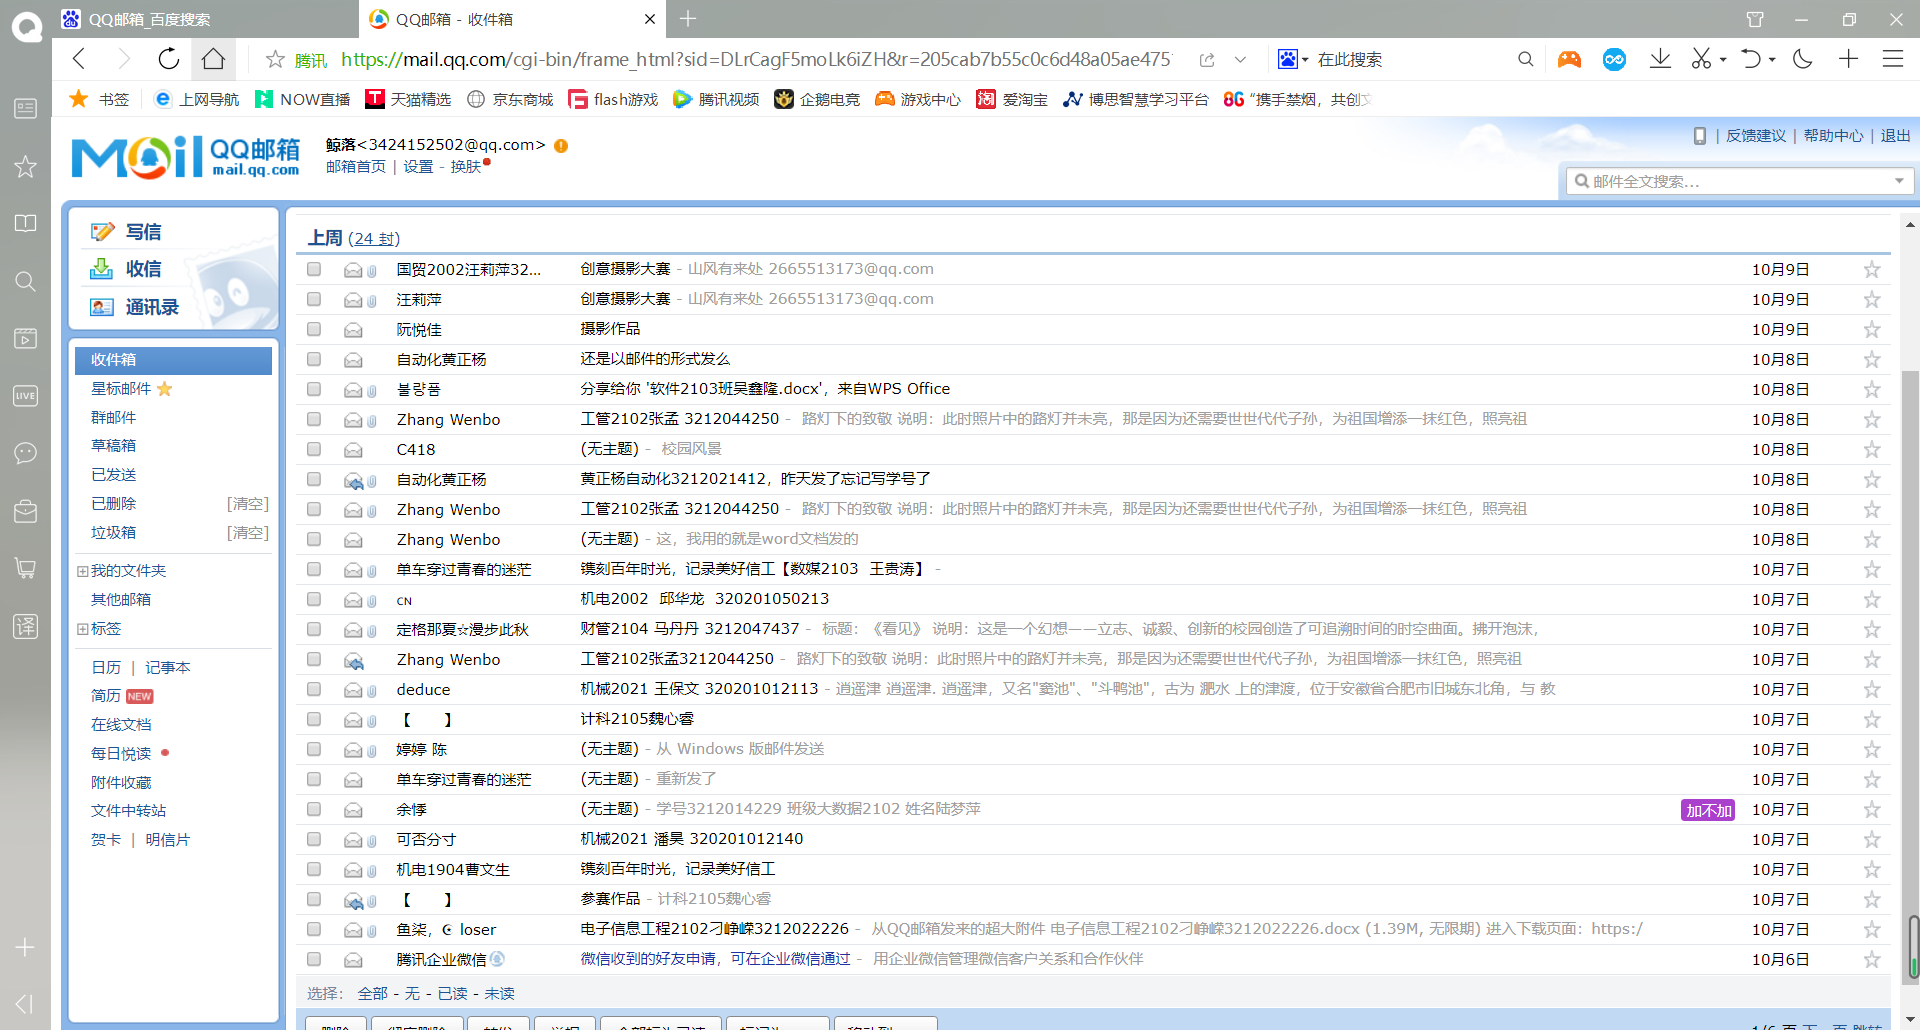Click the LIVE icon in browser sidebar
Screen dimensions: 1920x1030
click(x=25, y=395)
